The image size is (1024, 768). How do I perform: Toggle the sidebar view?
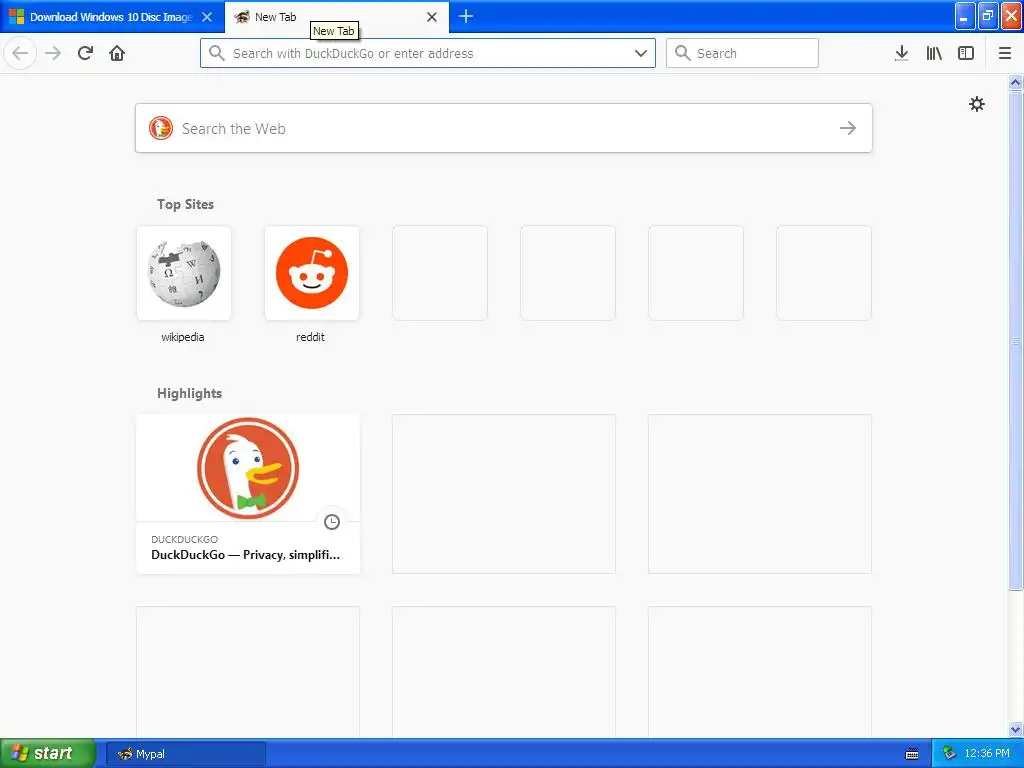(966, 53)
